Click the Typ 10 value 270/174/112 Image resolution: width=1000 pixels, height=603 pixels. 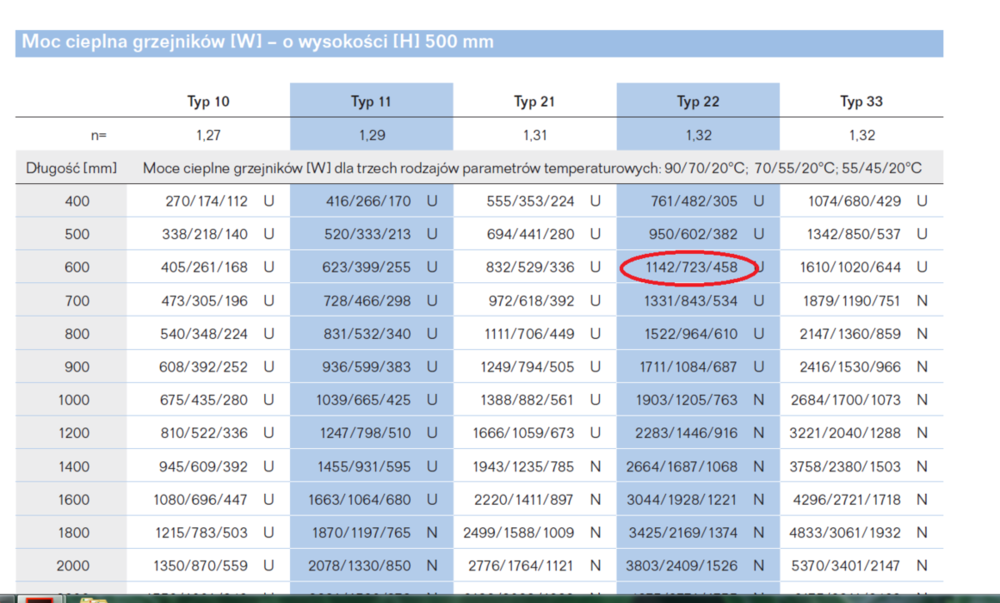(206, 202)
